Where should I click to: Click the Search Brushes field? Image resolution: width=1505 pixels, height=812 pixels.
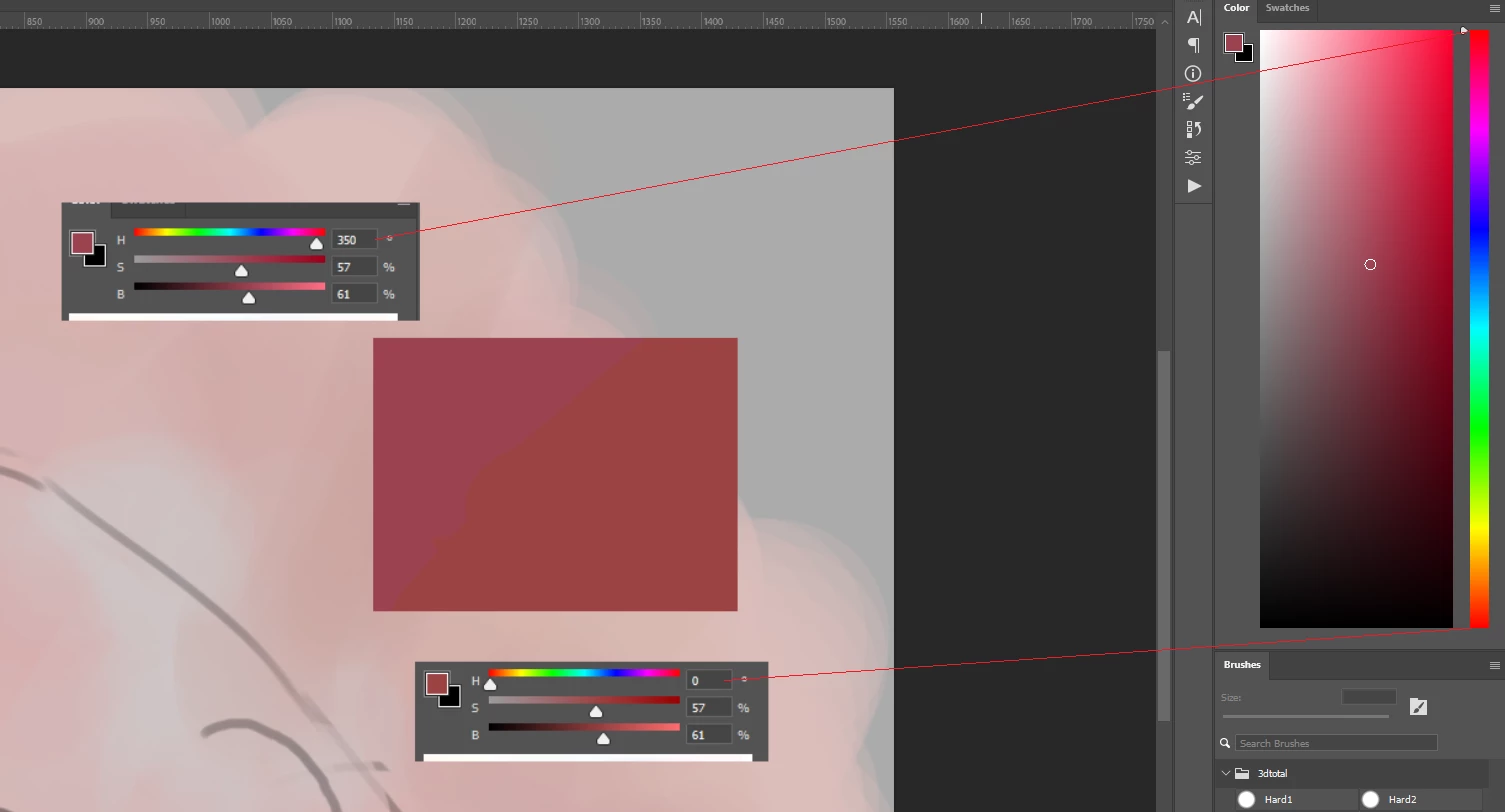(x=1336, y=743)
